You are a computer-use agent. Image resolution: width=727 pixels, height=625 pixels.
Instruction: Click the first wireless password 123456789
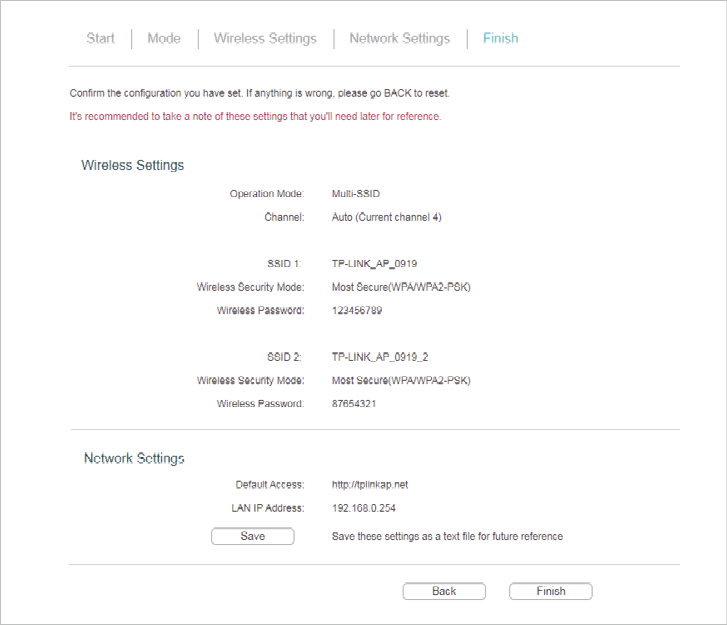click(357, 310)
